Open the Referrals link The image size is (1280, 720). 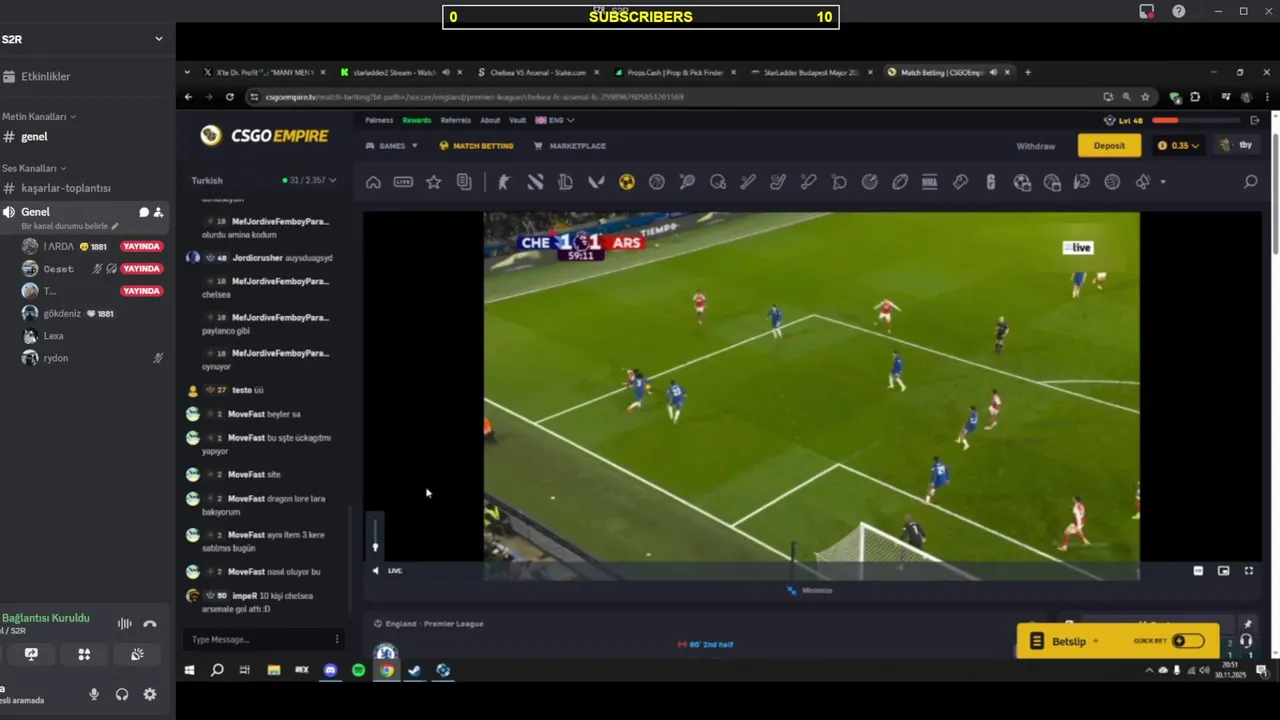coord(455,120)
